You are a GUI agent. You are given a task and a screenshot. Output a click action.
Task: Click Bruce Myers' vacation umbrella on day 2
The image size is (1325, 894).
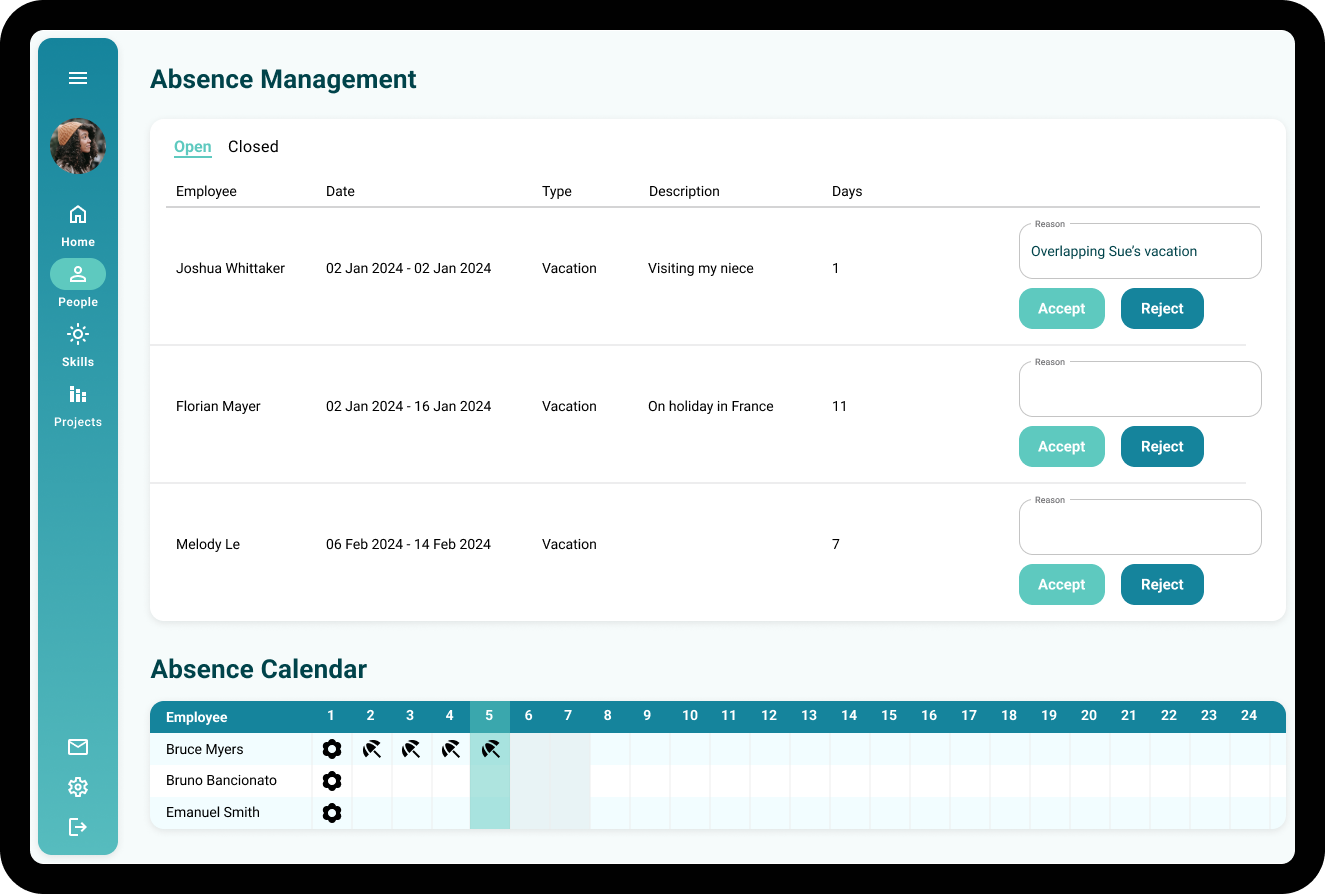pyautogui.click(x=372, y=749)
